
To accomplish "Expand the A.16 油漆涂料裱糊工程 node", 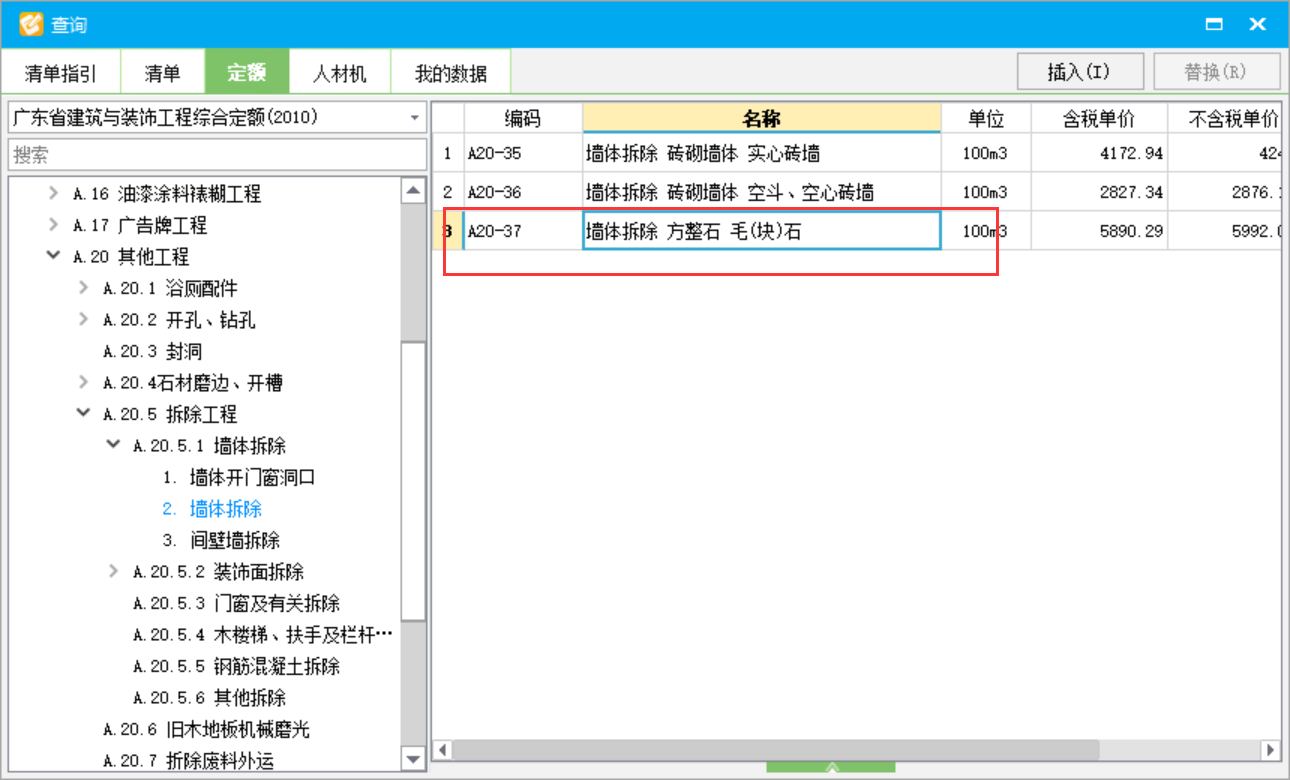I will [53, 193].
